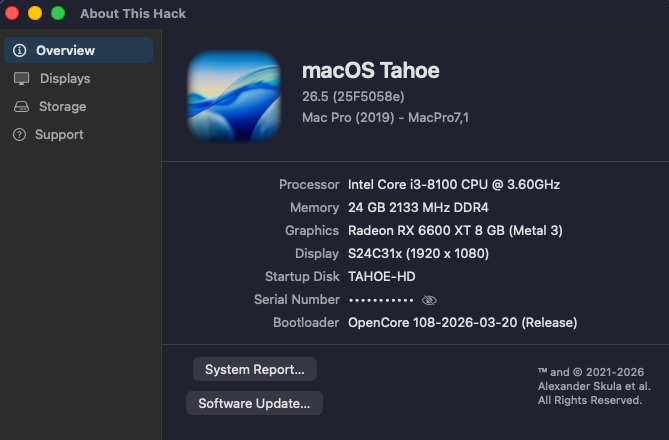
Task: Click the question mark Support icon
Action: pyautogui.click(x=20, y=134)
